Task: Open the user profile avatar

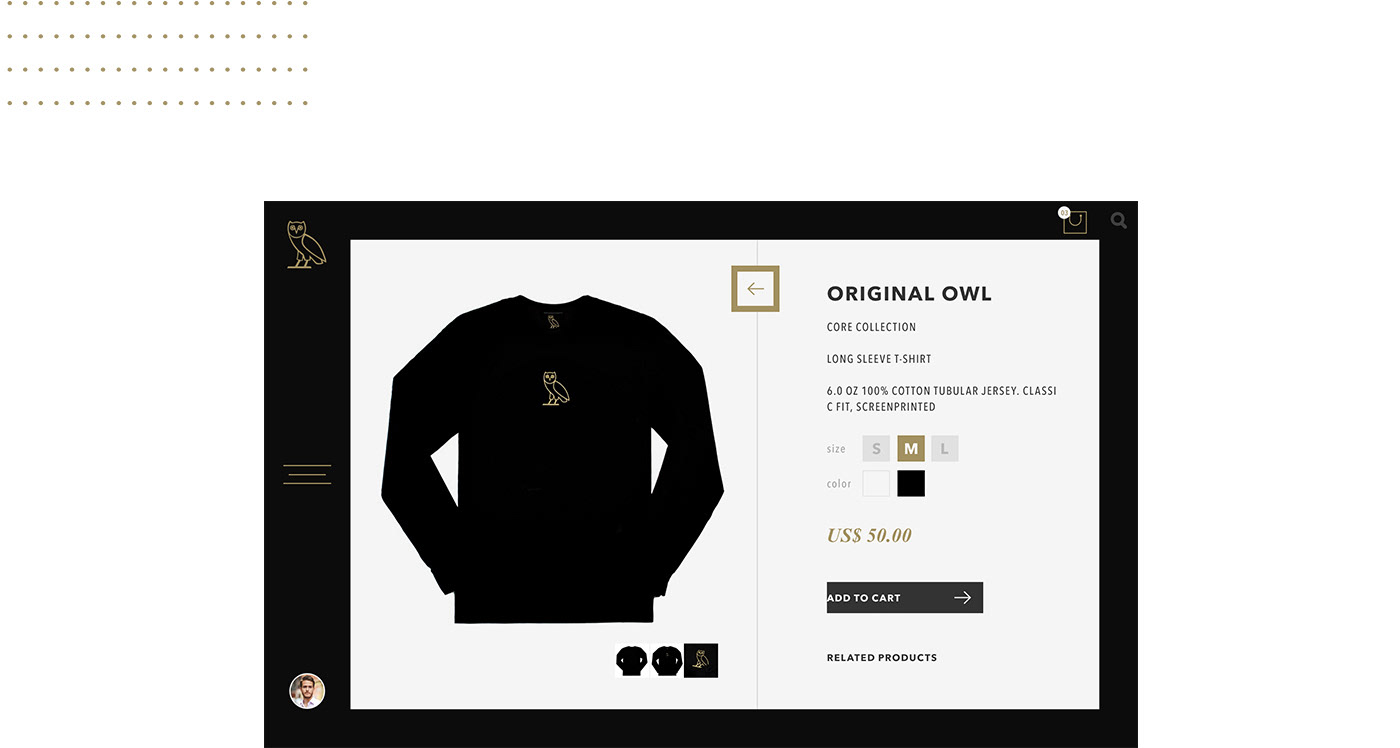Action: 307,691
